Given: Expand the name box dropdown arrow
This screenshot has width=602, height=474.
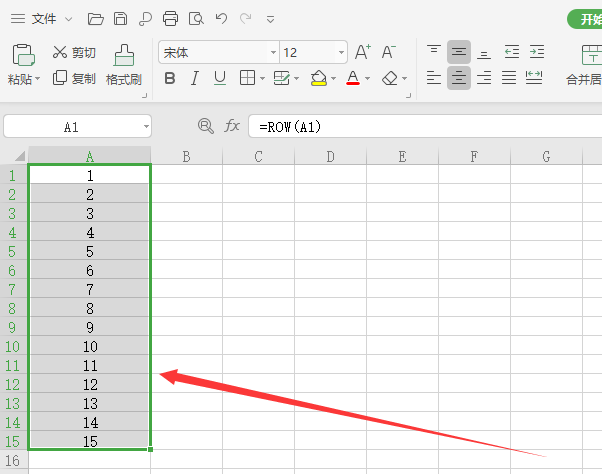Looking at the screenshot, I should click(146, 127).
